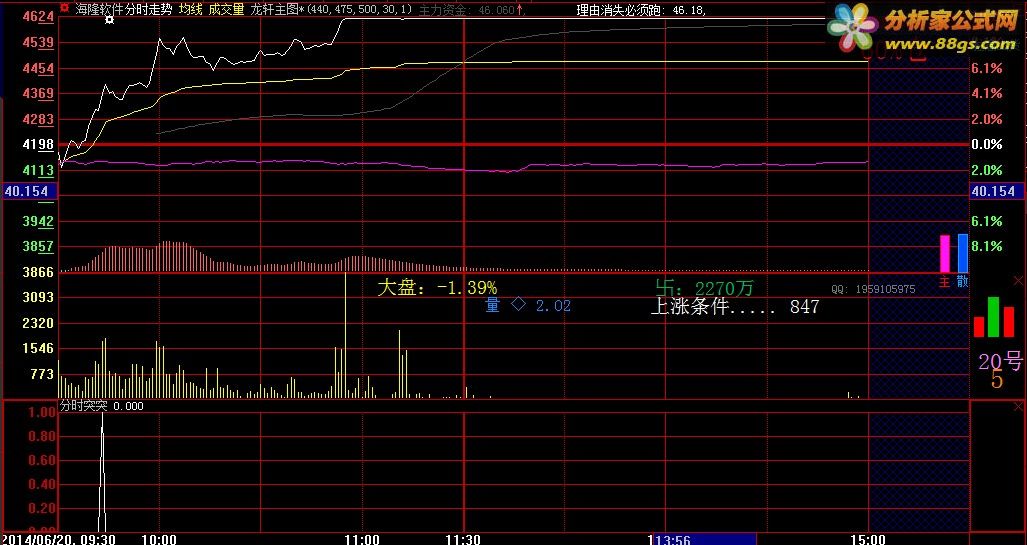Click the QQ: 1959105975 text
The height and width of the screenshot is (545, 1027).
(x=873, y=289)
